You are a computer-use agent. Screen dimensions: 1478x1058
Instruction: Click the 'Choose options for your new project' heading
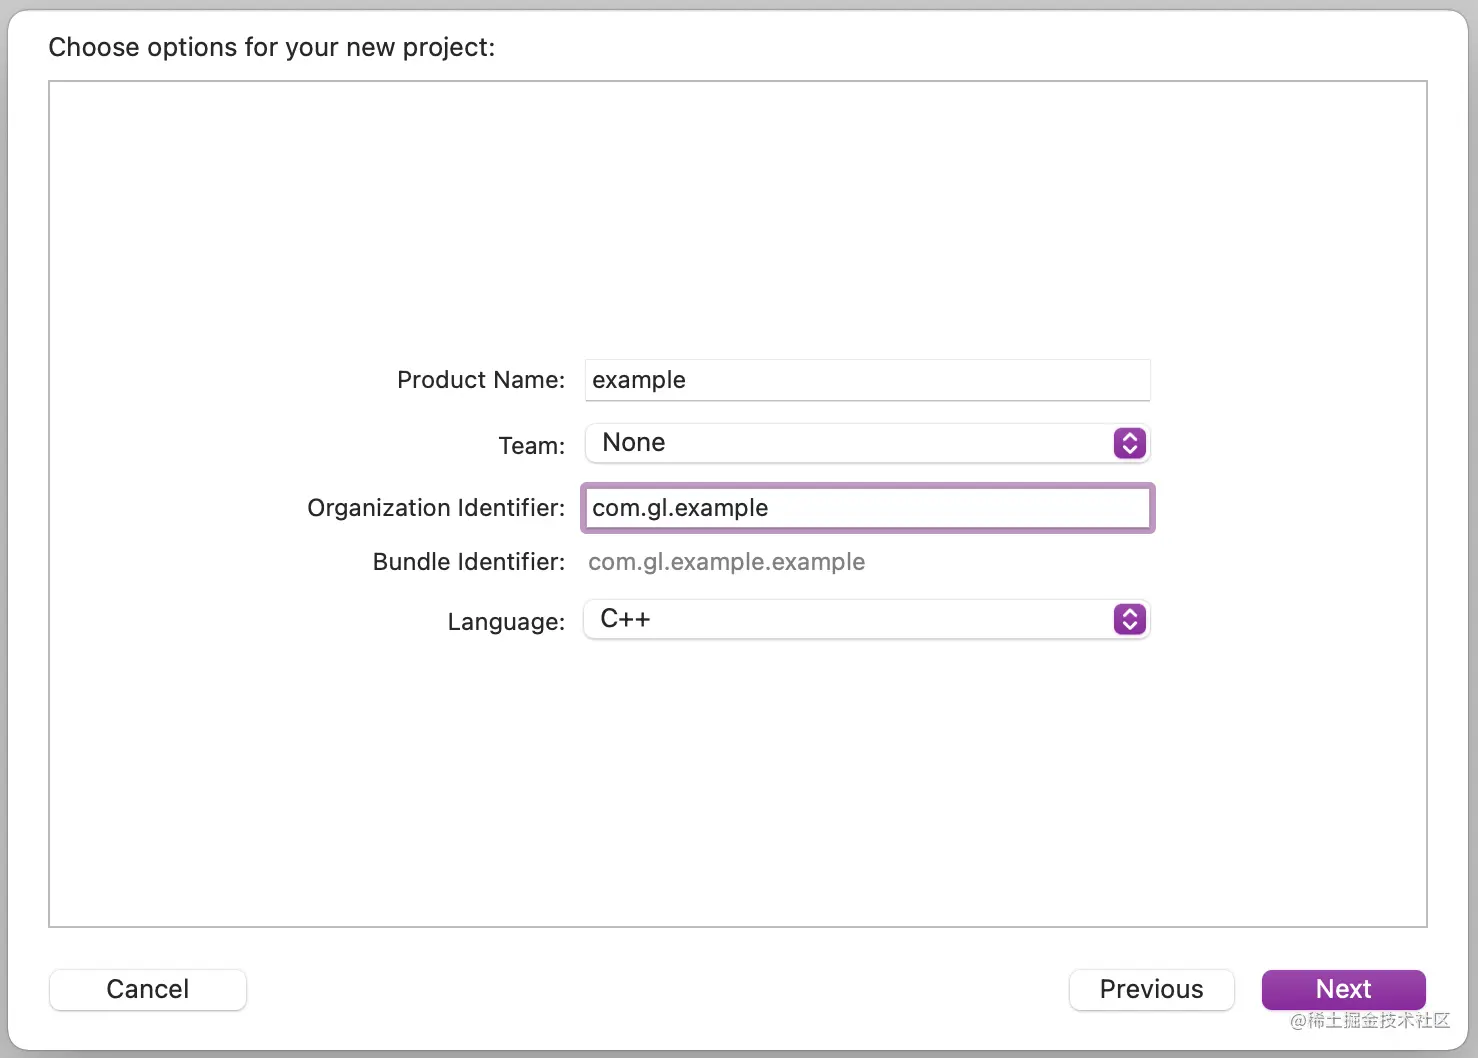(272, 47)
